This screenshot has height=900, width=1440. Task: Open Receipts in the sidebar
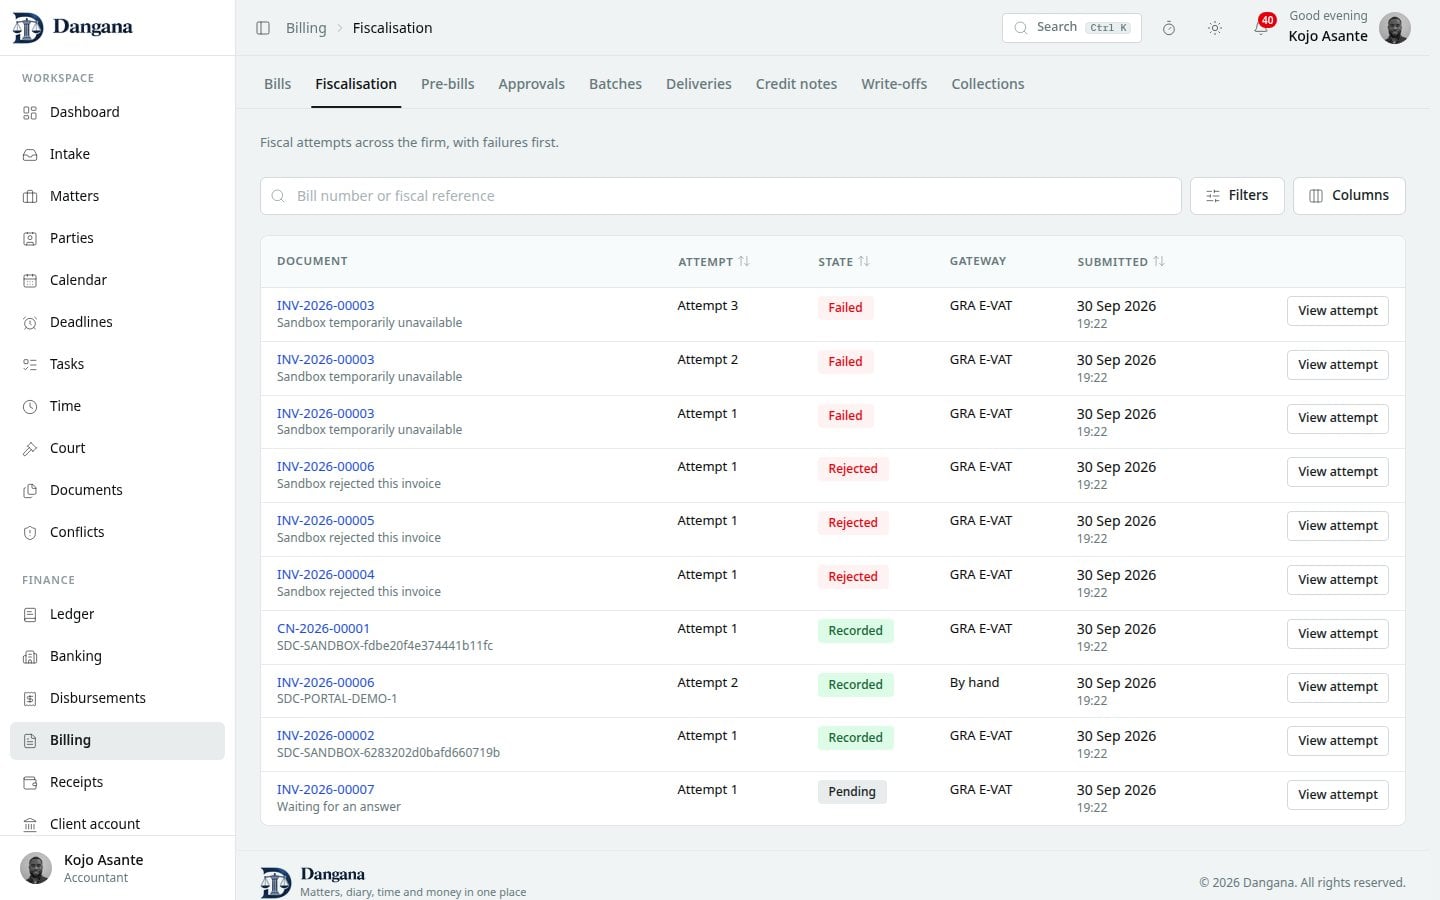(117, 783)
